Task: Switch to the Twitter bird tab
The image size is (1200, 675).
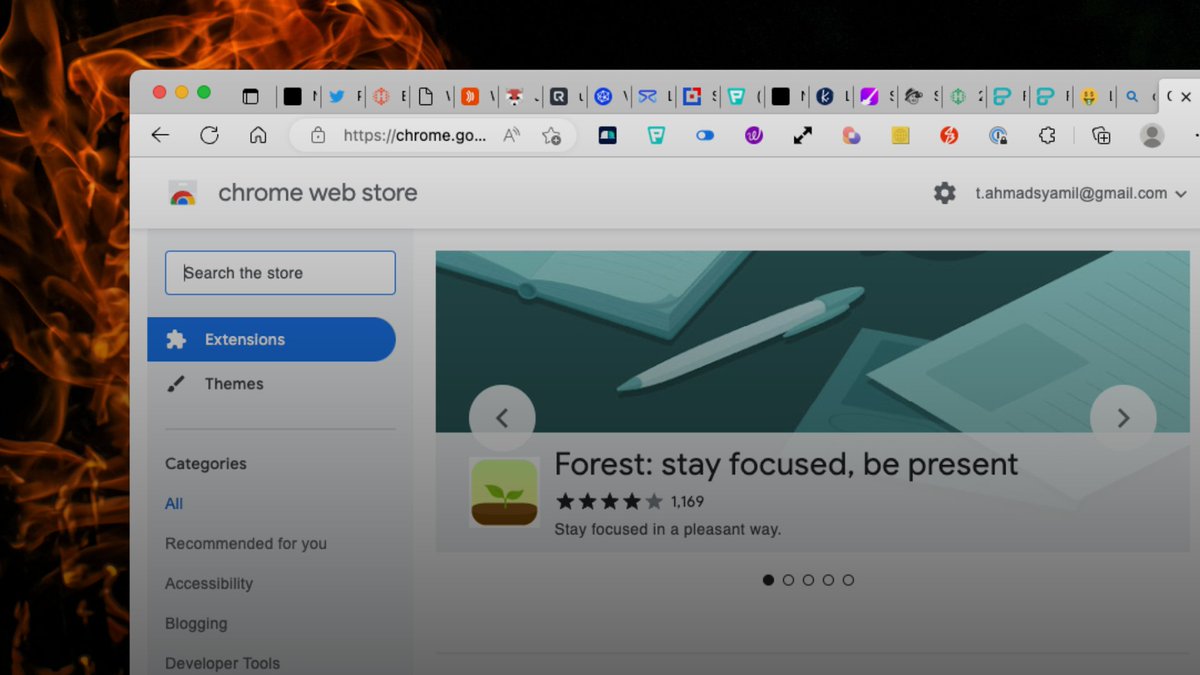Action: click(337, 97)
